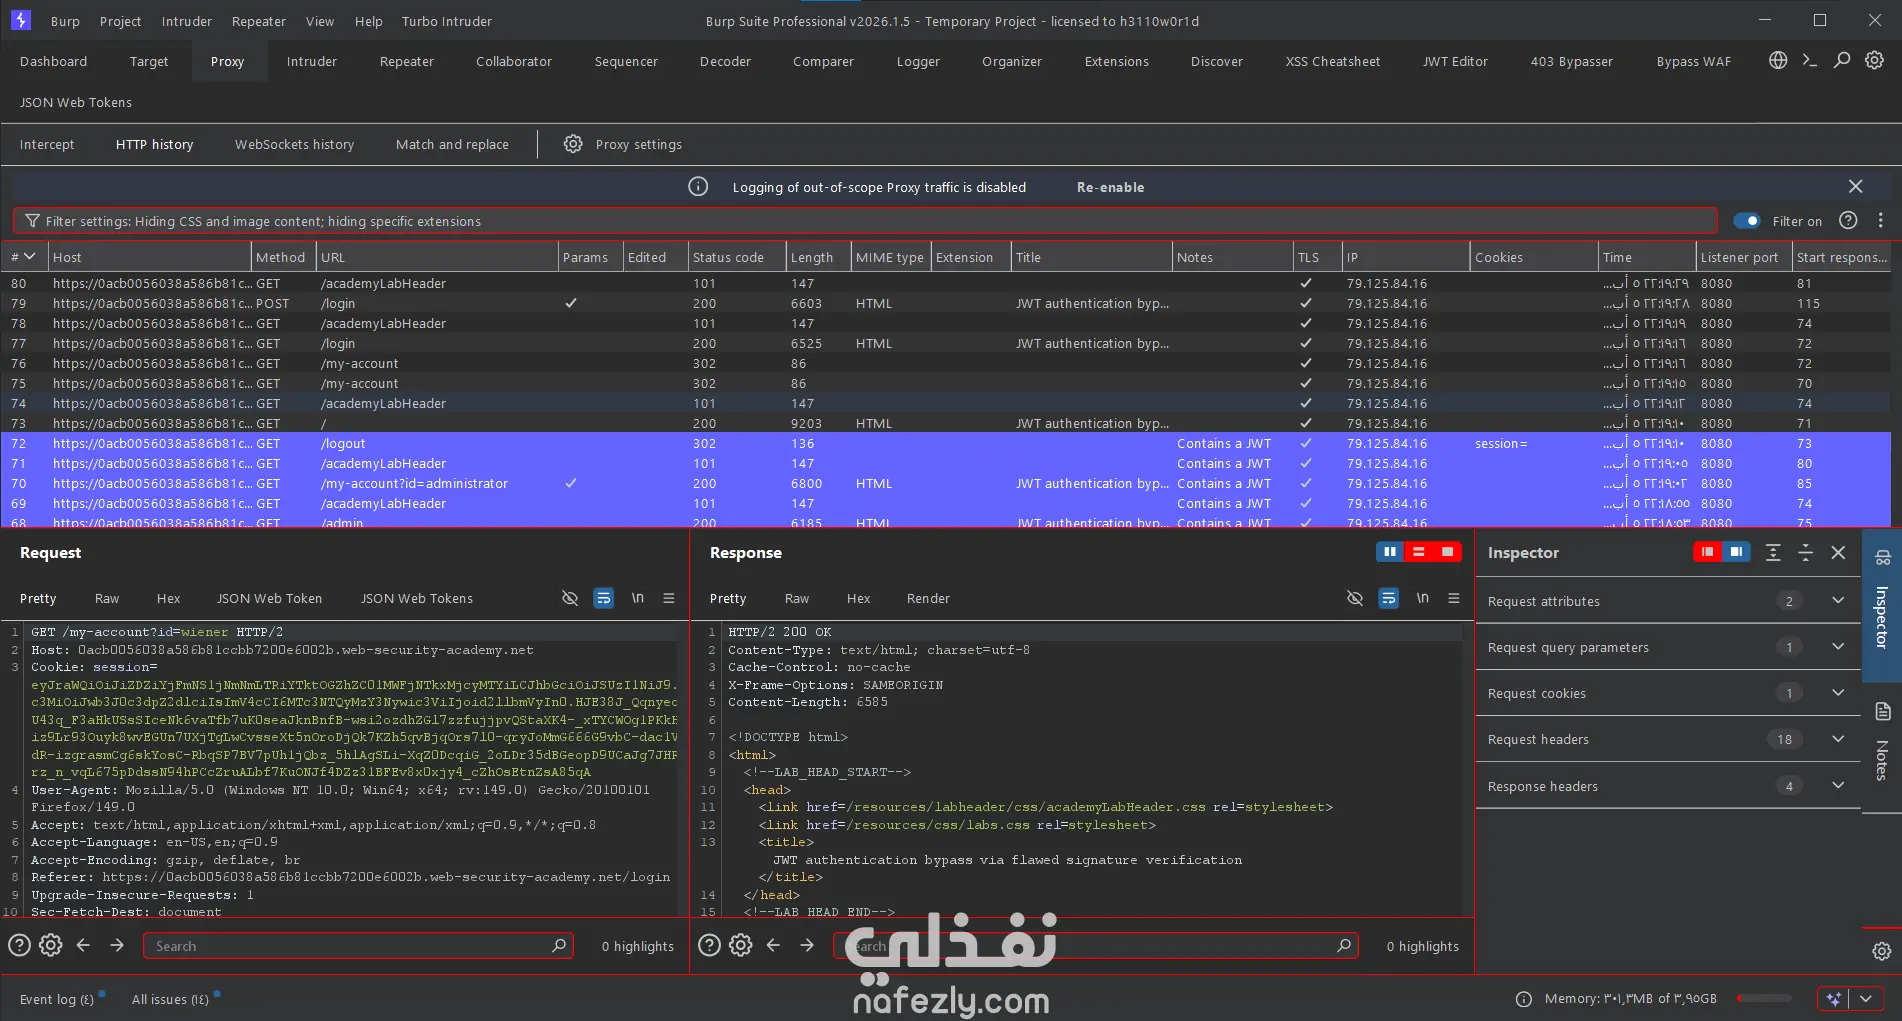Open the Response search settings gear

tap(741, 945)
